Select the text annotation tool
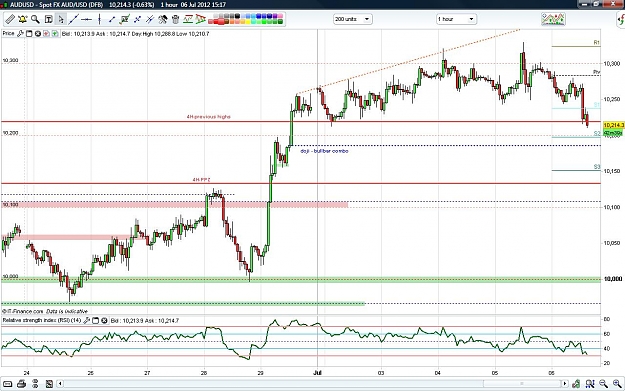 click(x=49, y=19)
